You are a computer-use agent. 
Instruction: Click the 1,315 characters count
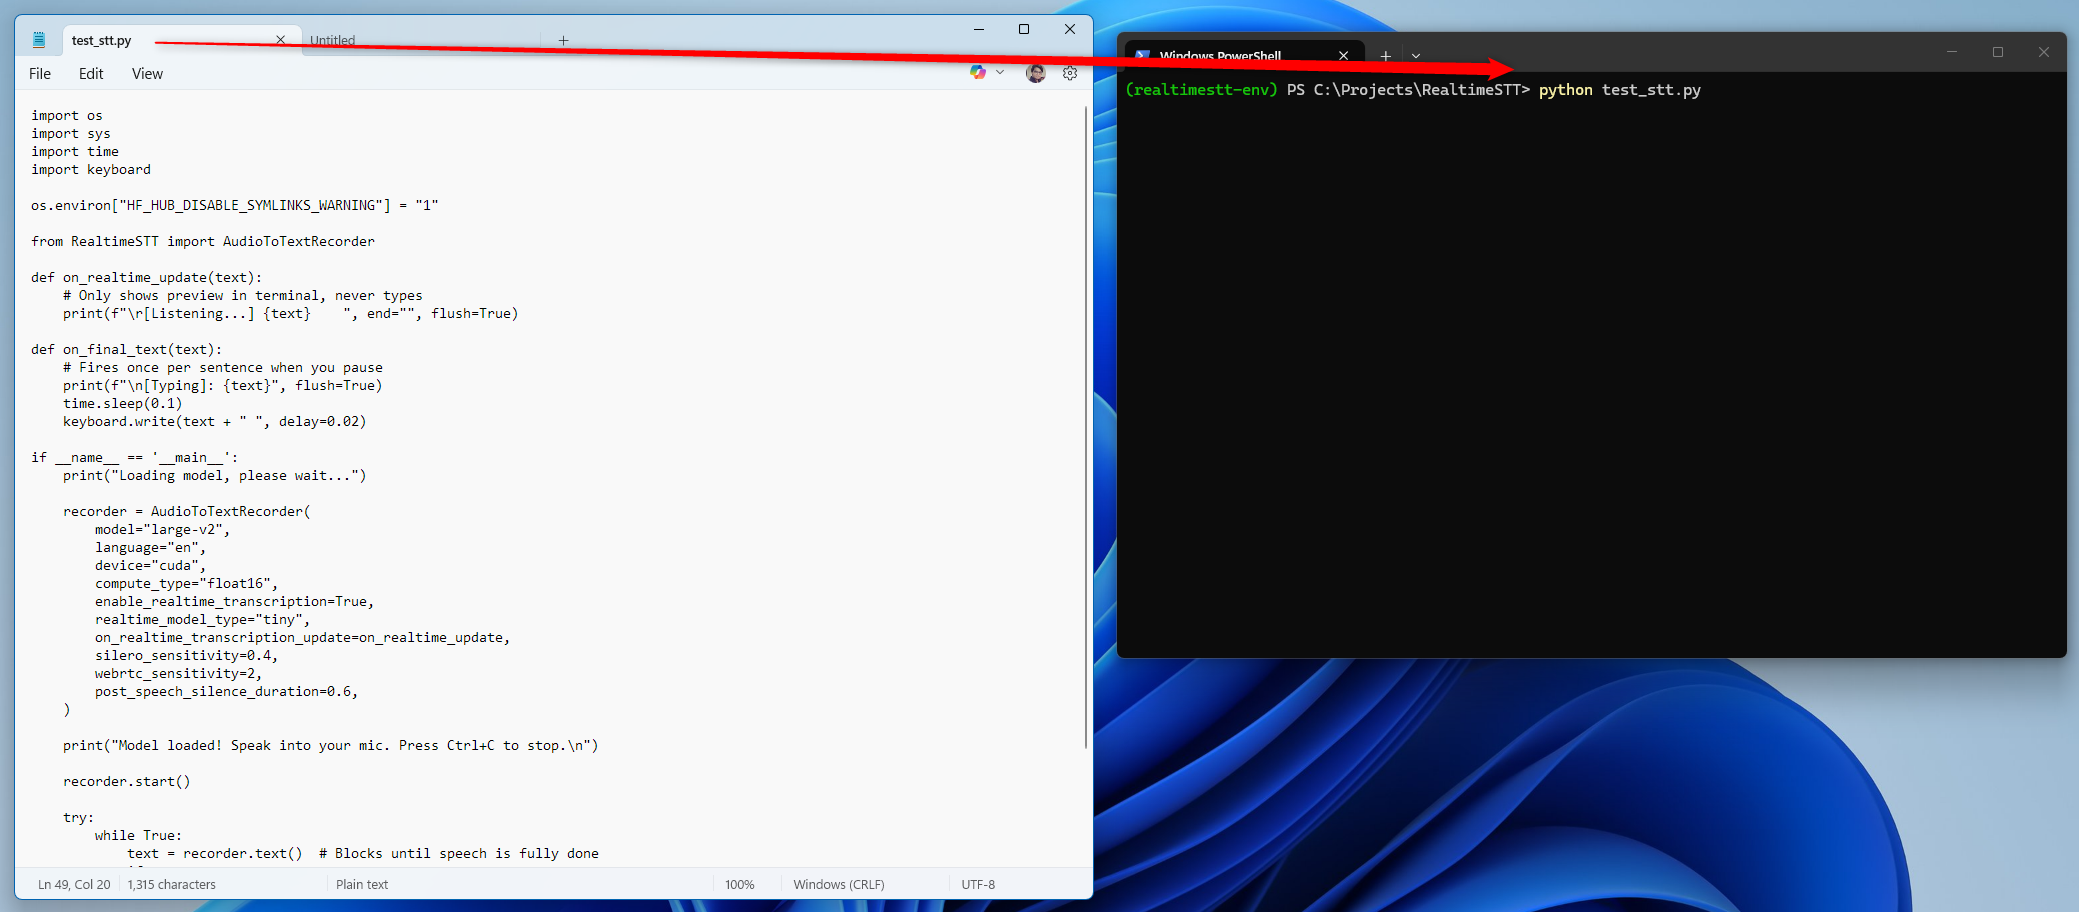click(171, 885)
